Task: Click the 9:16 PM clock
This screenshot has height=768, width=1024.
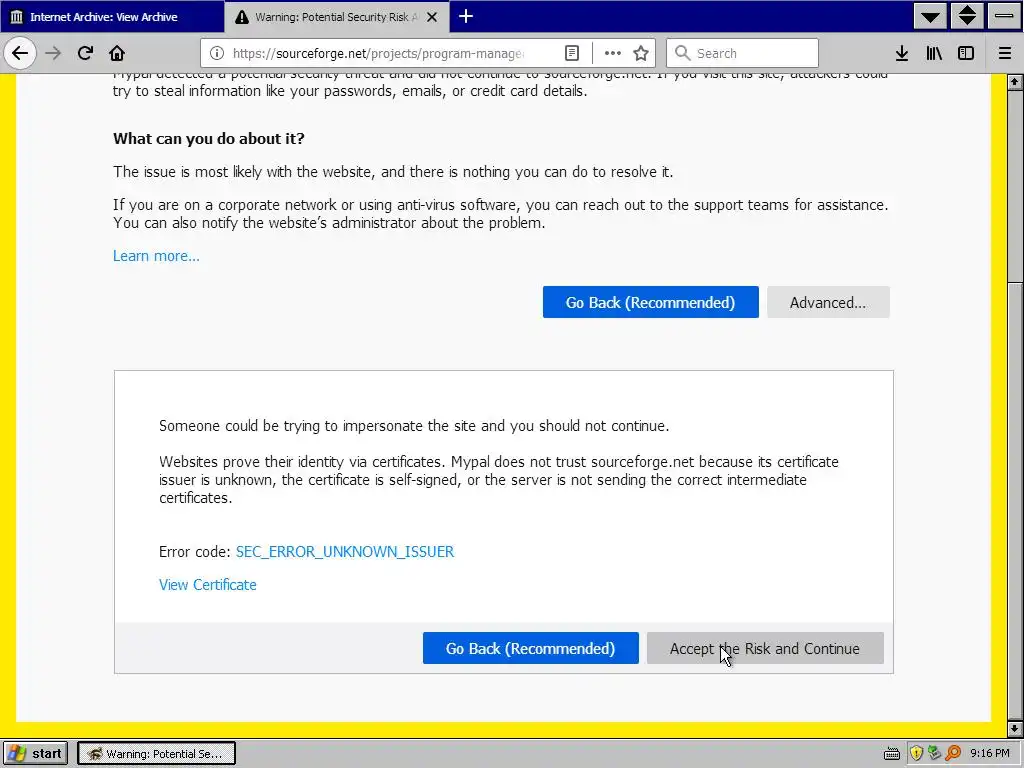Action: coord(989,754)
